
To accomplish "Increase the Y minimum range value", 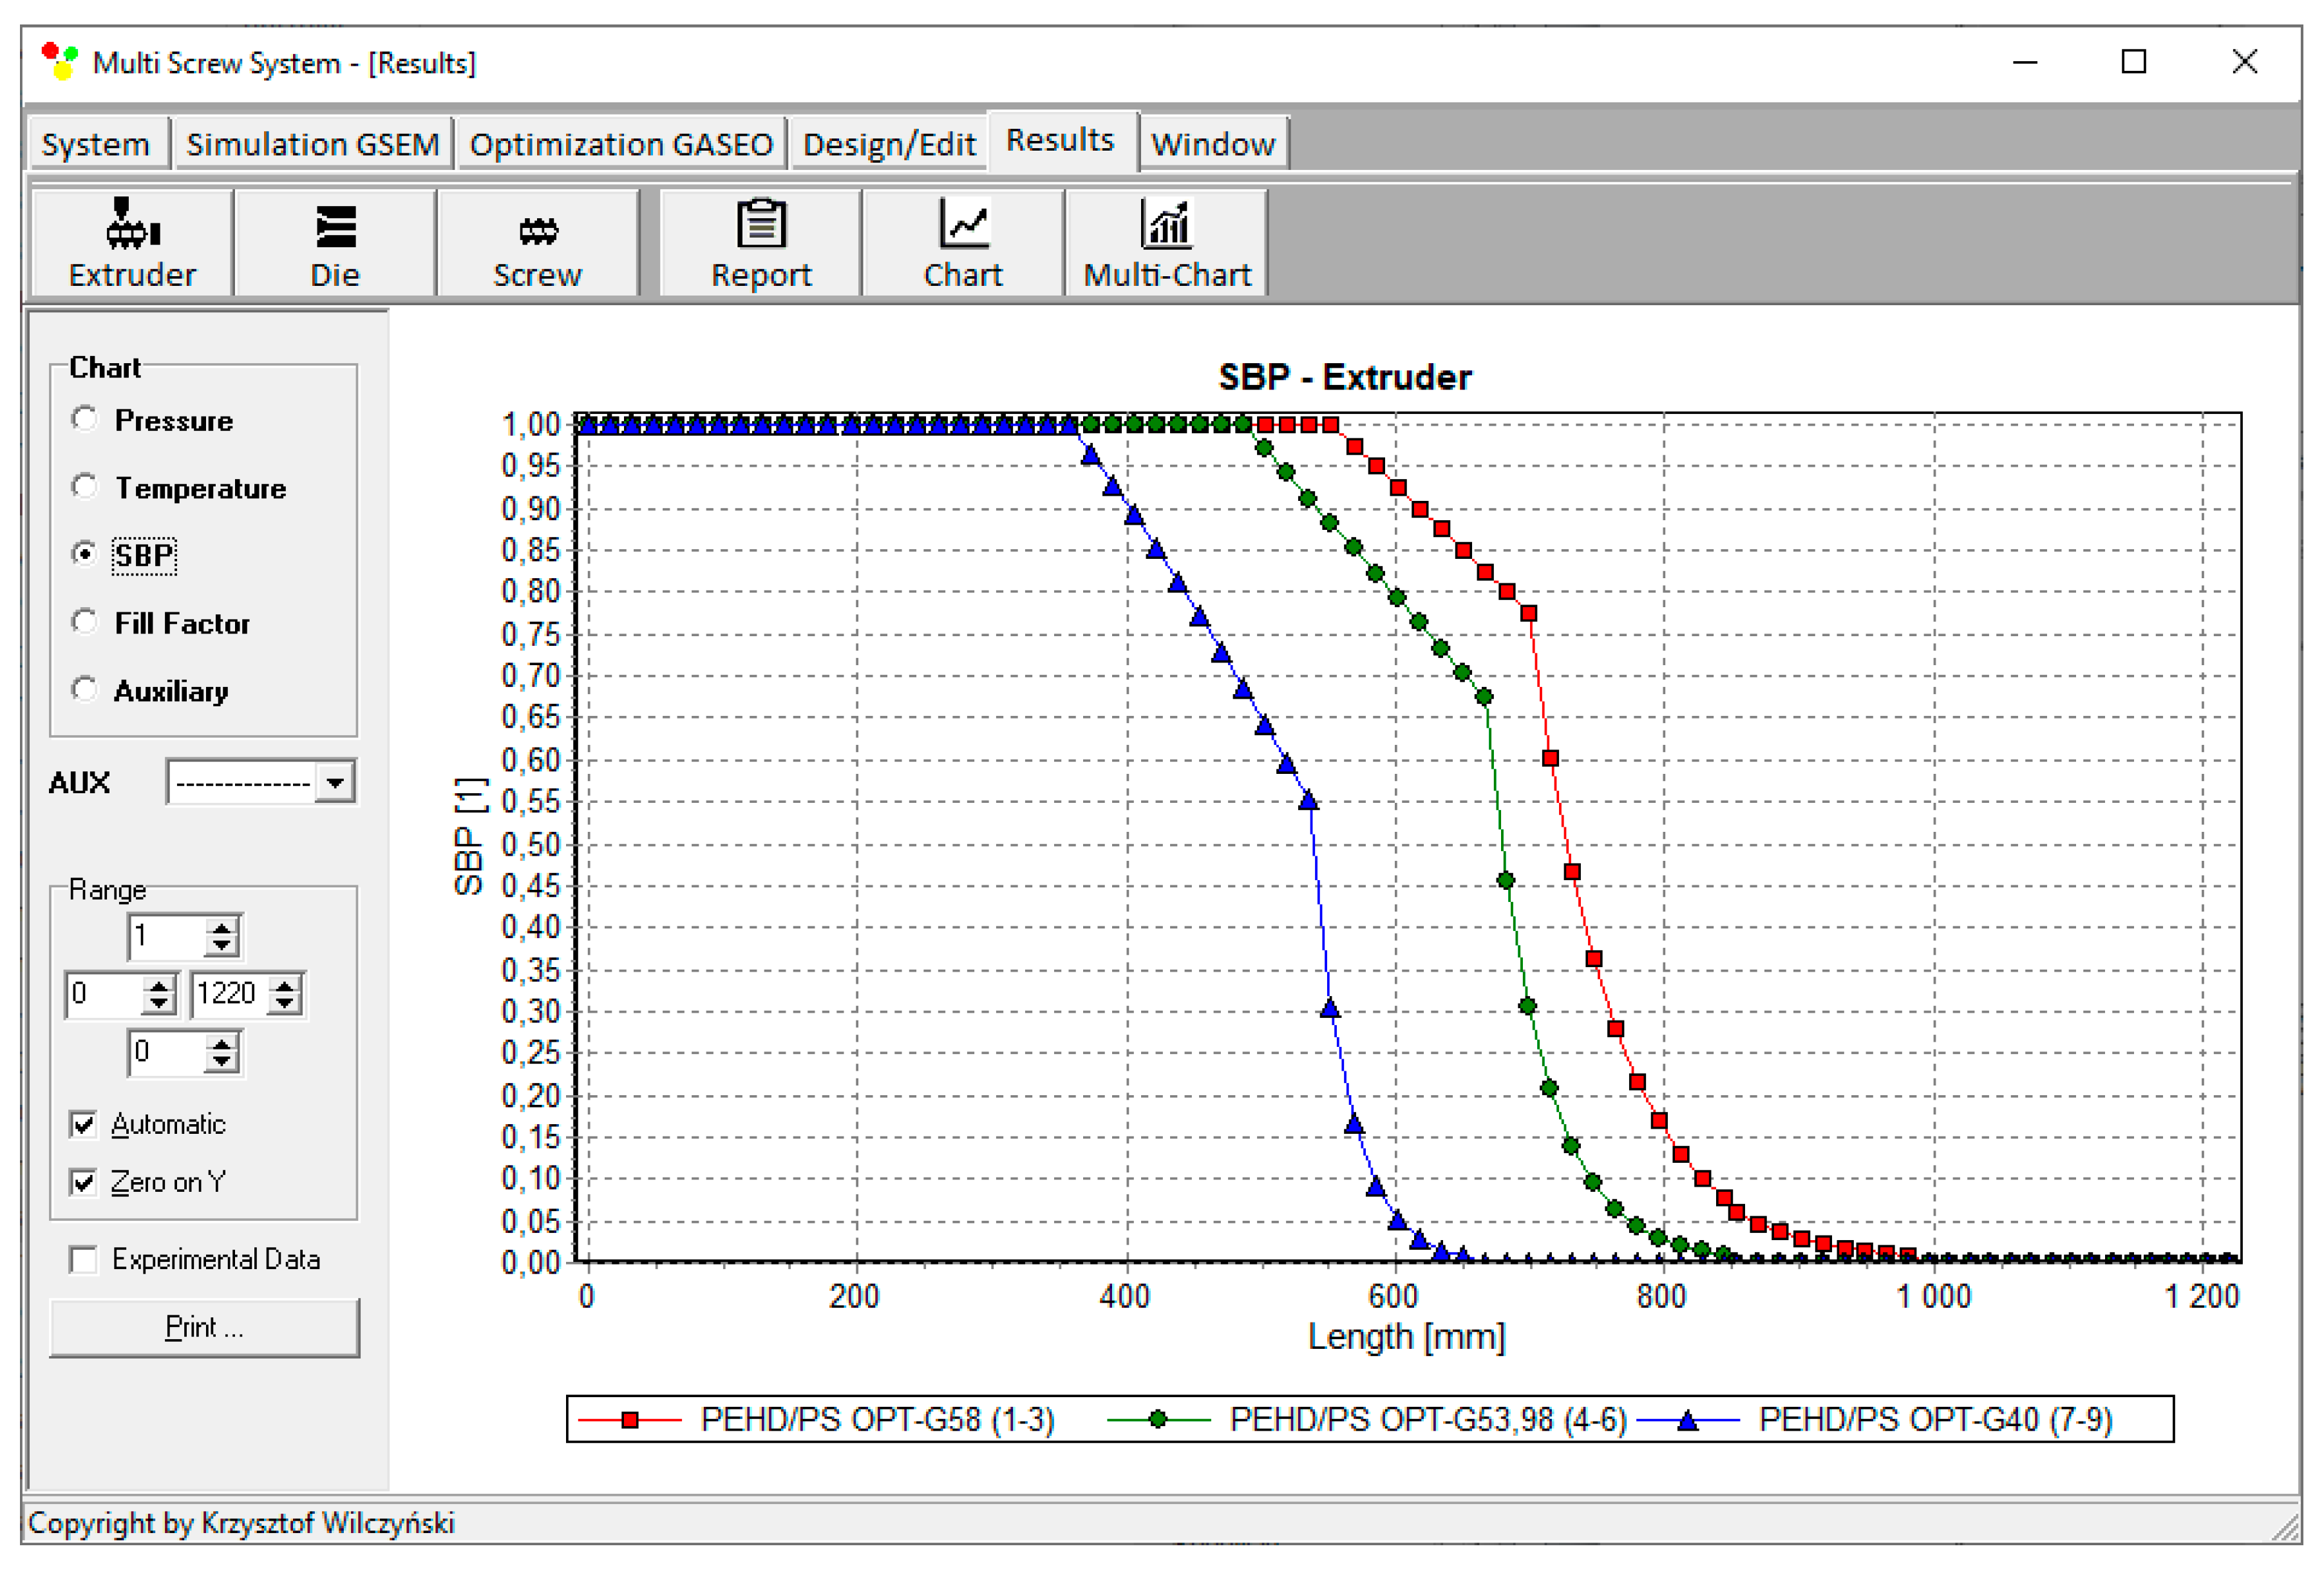I will tap(222, 1043).
